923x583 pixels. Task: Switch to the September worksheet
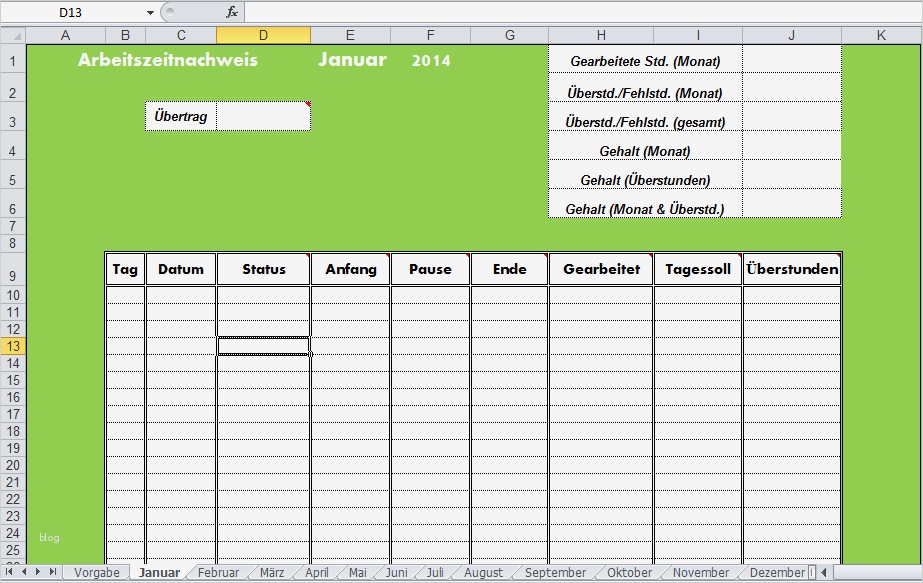click(x=555, y=572)
